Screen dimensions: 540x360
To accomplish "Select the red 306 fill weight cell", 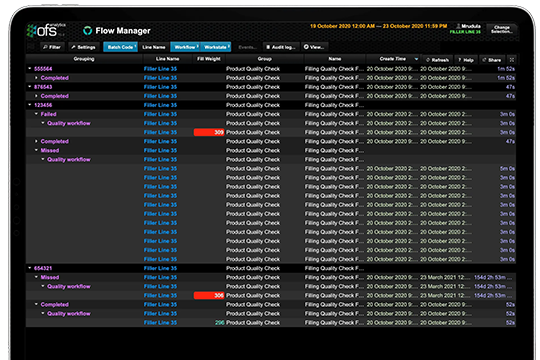I will [x=209, y=295].
